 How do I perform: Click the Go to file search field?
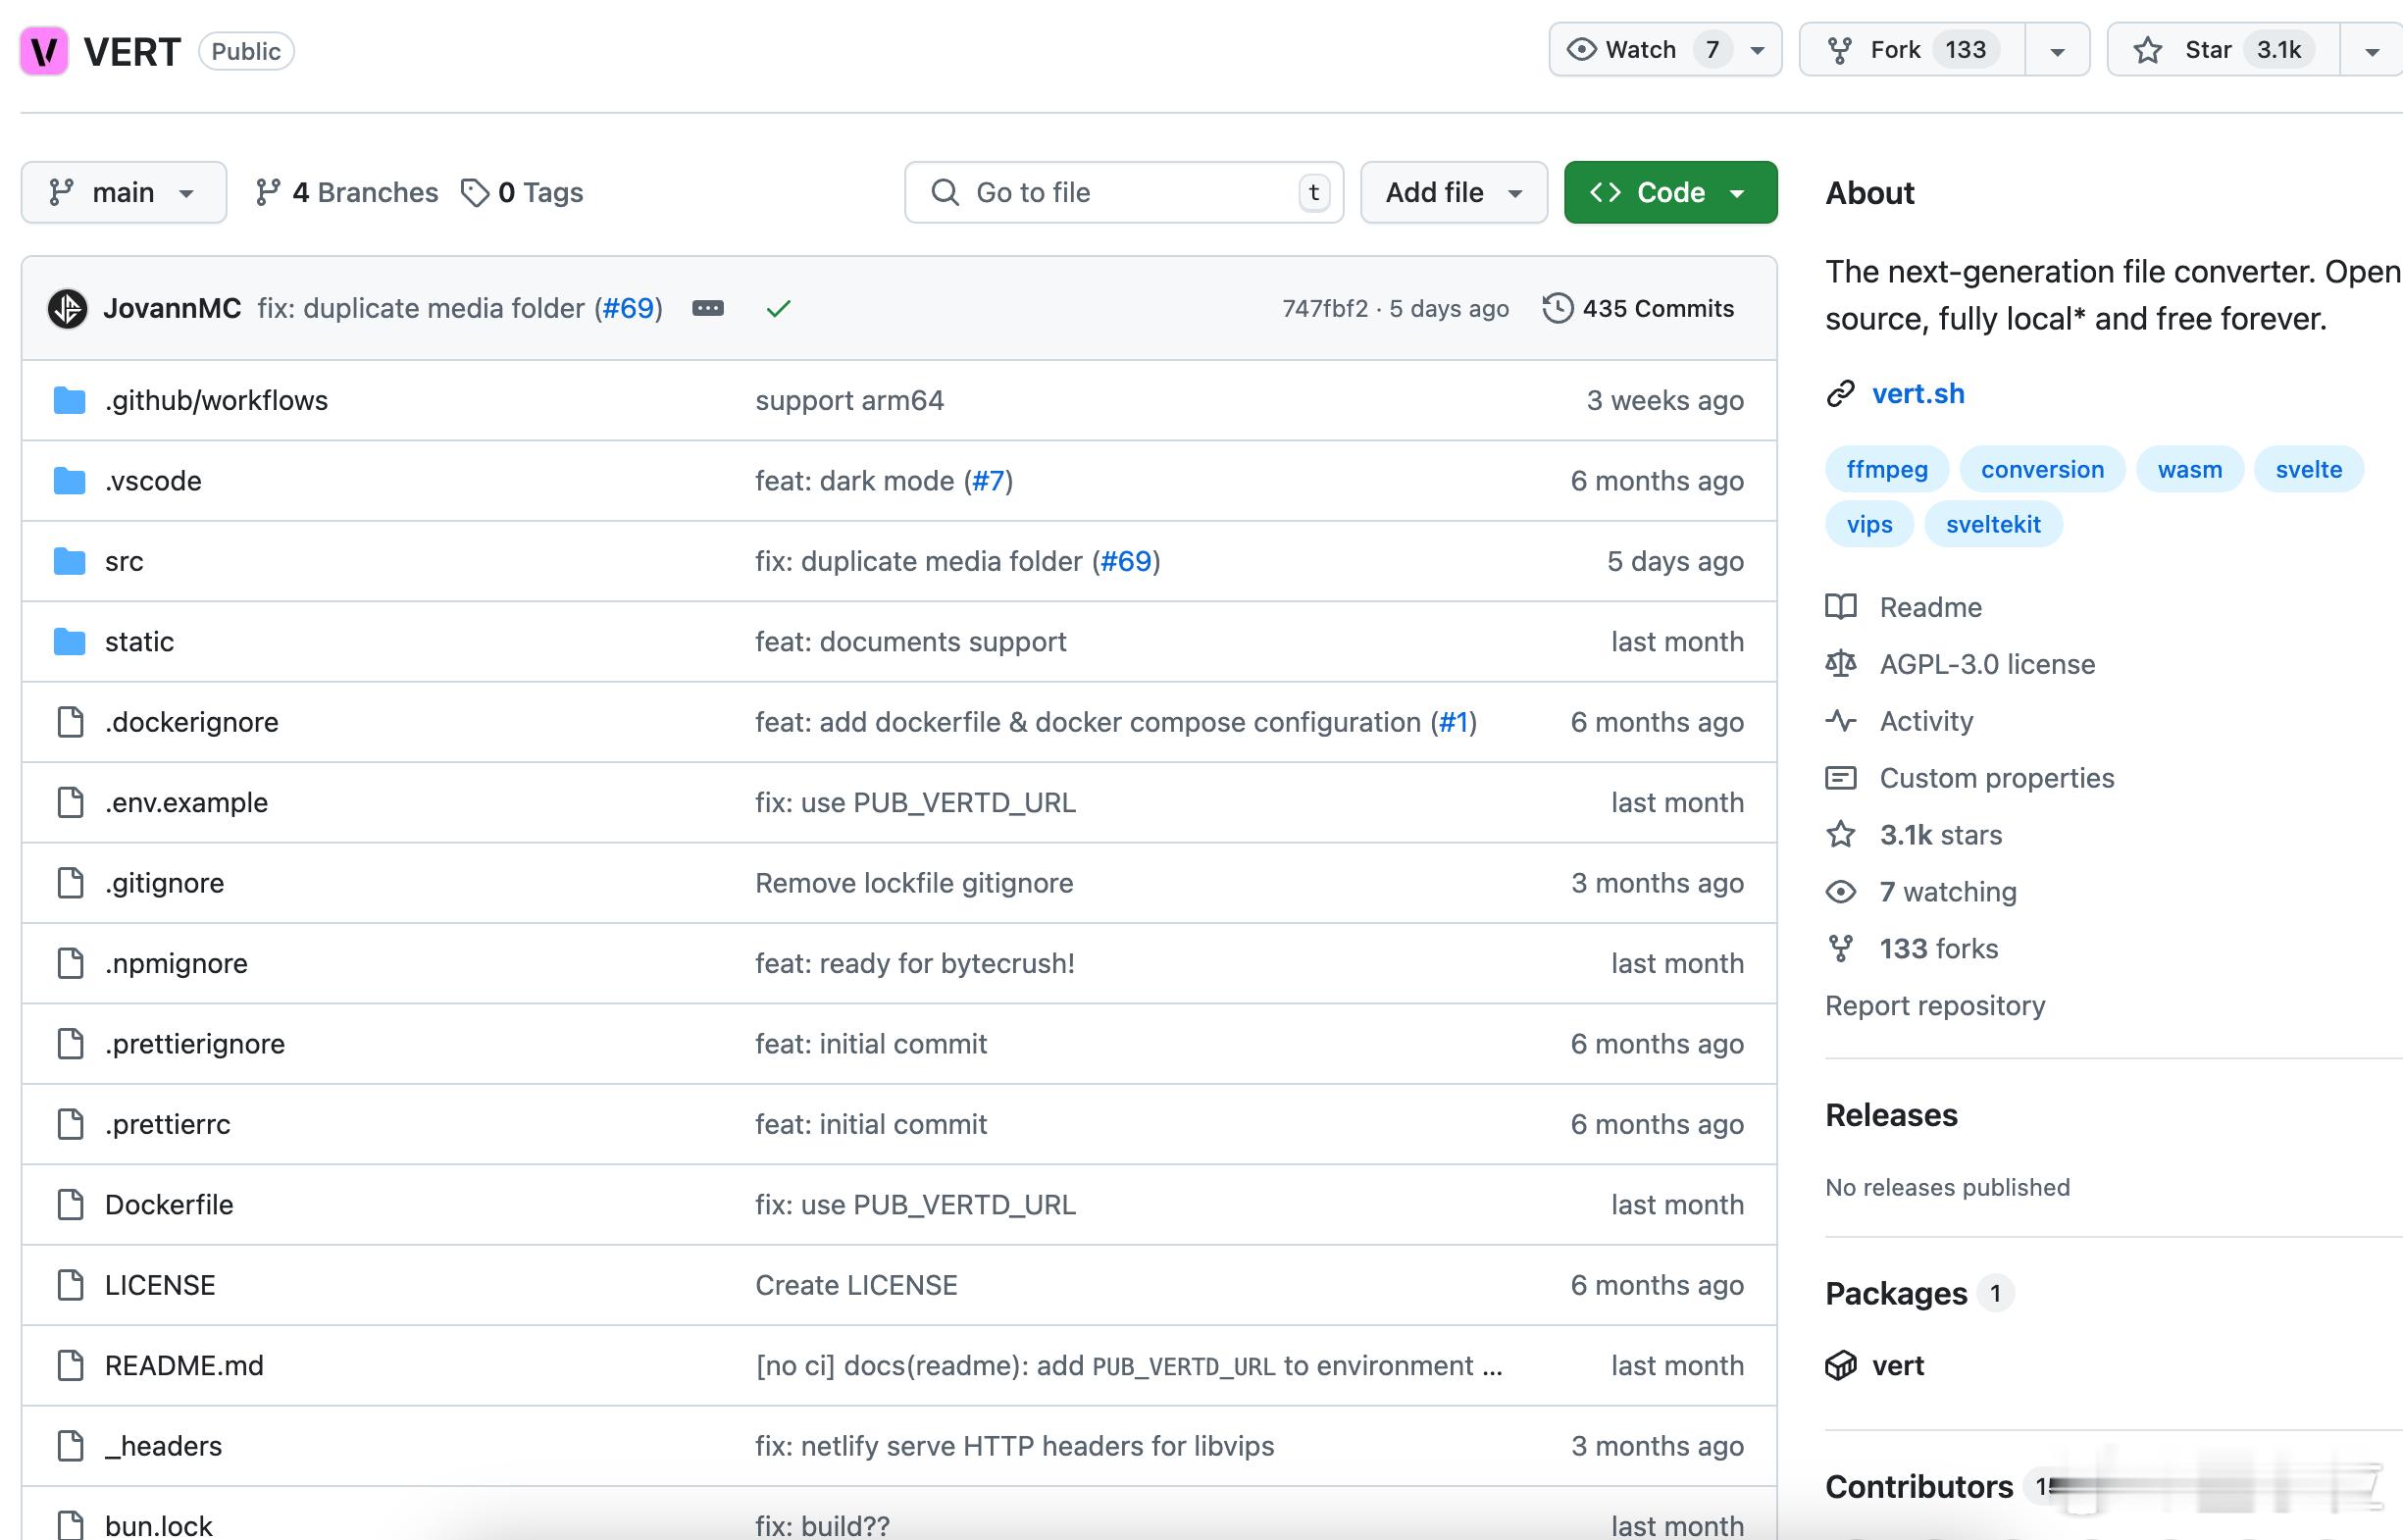(x=1124, y=192)
